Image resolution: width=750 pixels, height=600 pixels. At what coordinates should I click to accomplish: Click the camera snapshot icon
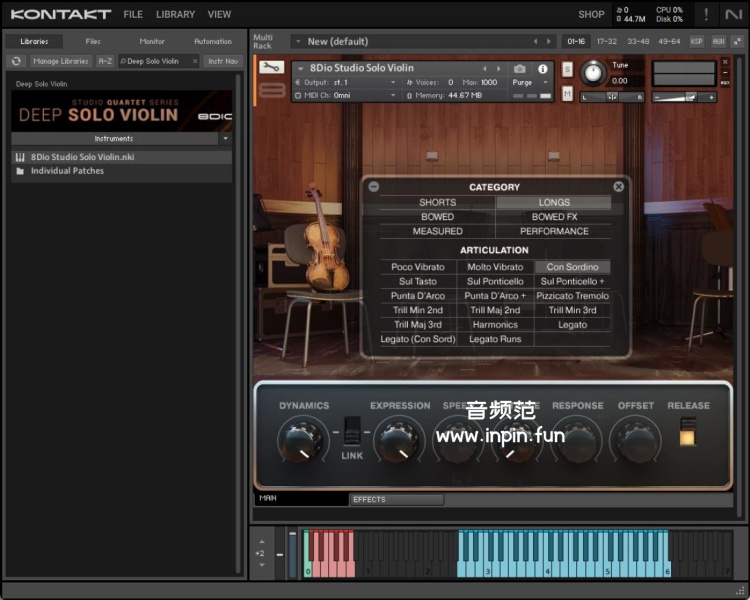click(519, 69)
